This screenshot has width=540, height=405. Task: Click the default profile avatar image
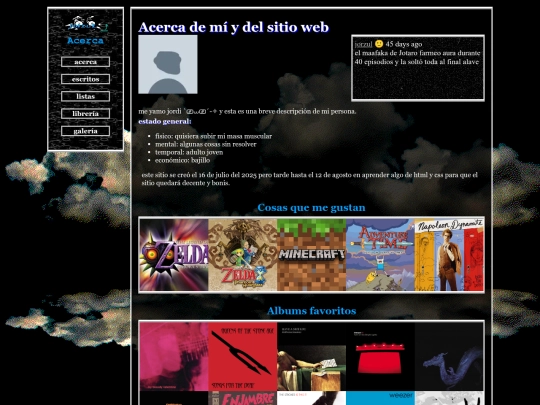click(168, 64)
